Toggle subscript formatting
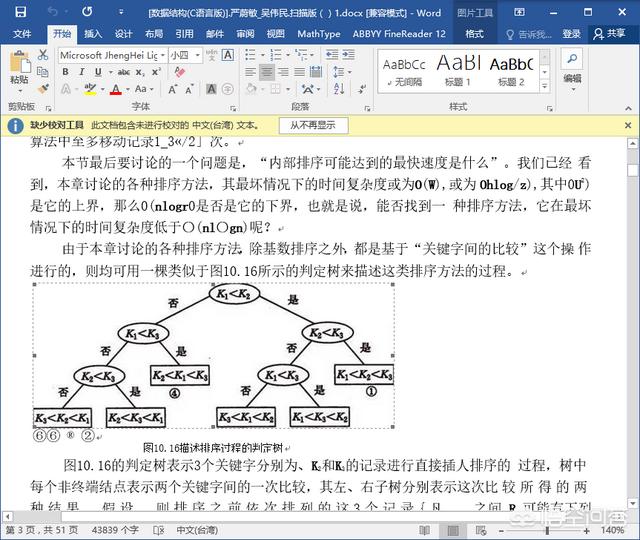The width and height of the screenshot is (640, 540). pos(140,72)
